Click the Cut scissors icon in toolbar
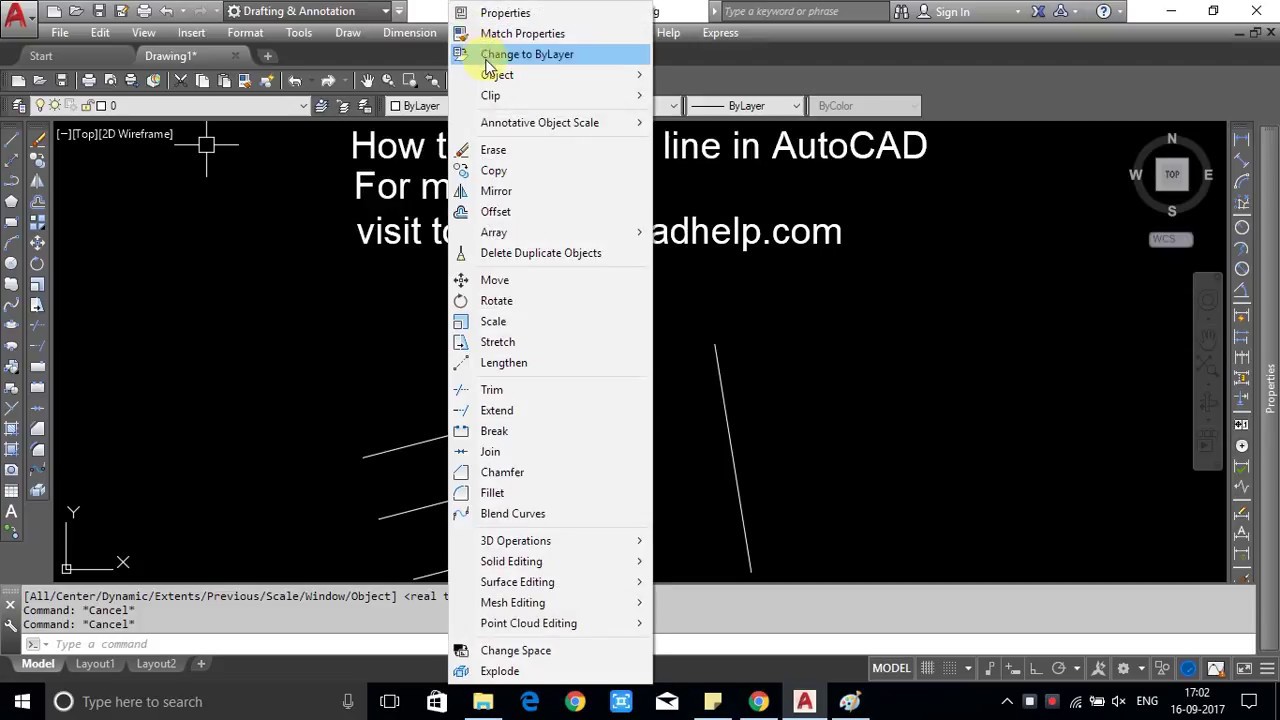Screen dimensions: 1280x720 point(181,80)
